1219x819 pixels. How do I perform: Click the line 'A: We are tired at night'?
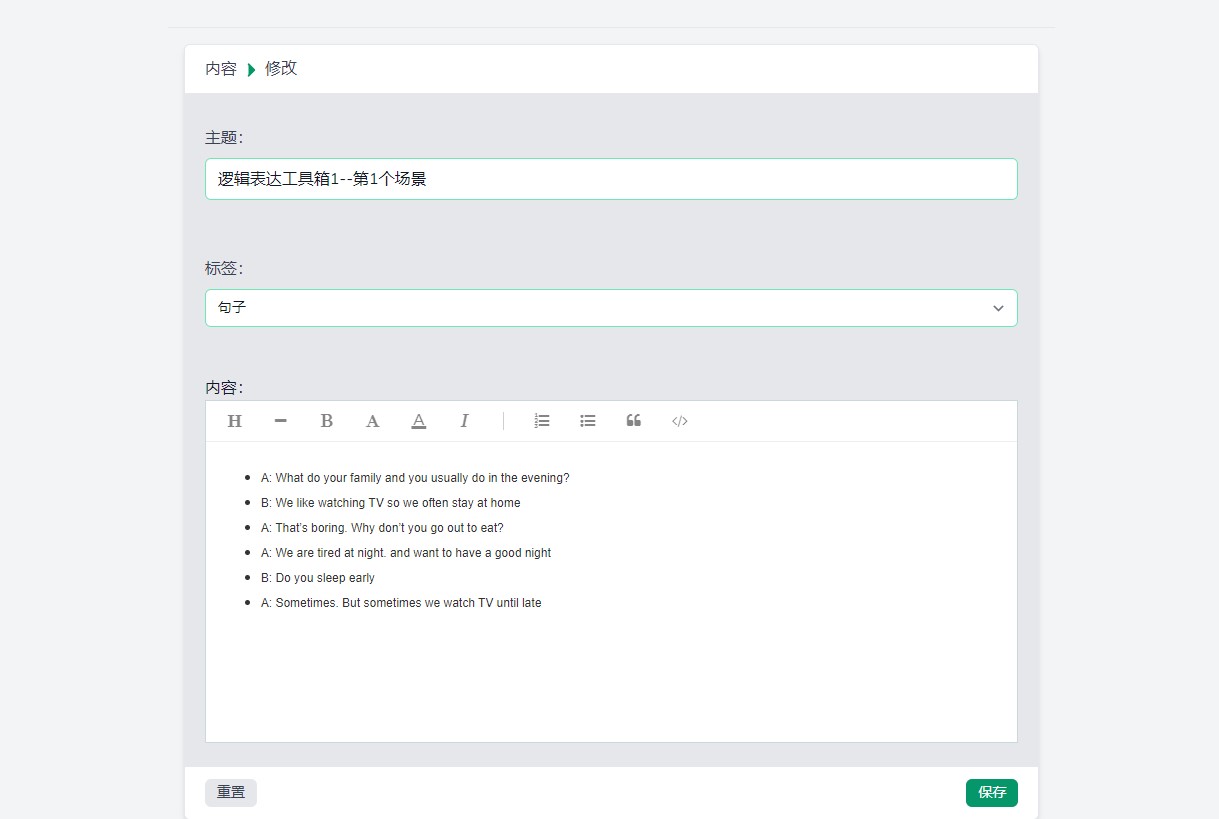click(406, 553)
